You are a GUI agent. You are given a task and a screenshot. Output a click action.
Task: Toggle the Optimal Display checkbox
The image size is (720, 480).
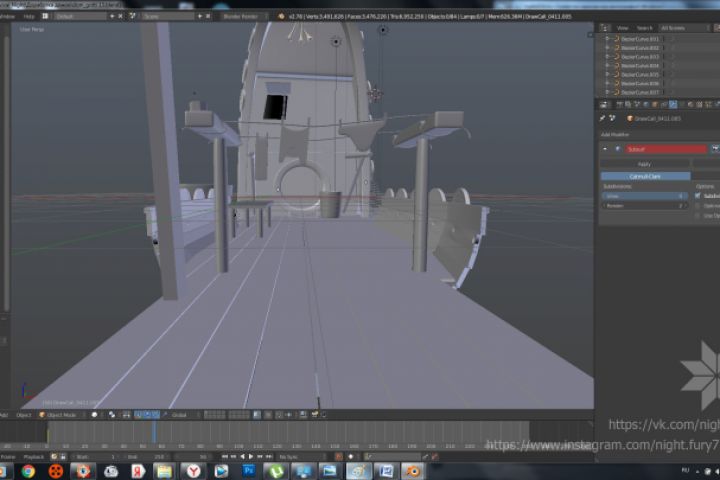coord(698,206)
